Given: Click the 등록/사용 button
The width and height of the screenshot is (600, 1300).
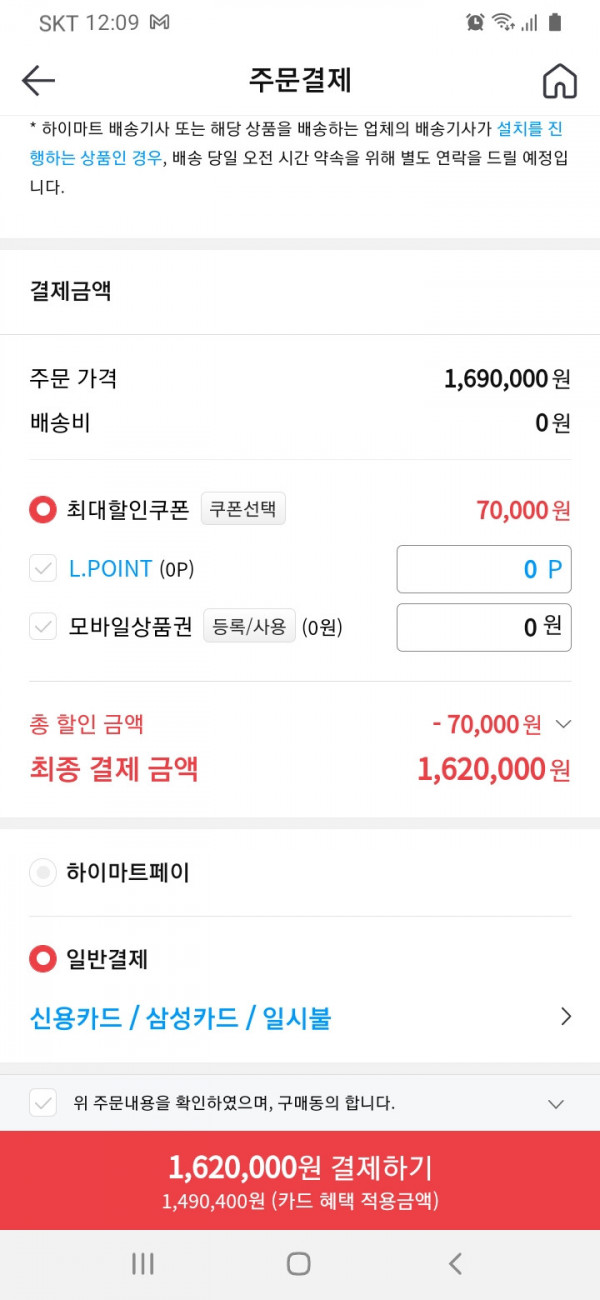Looking at the screenshot, I should click(249, 627).
